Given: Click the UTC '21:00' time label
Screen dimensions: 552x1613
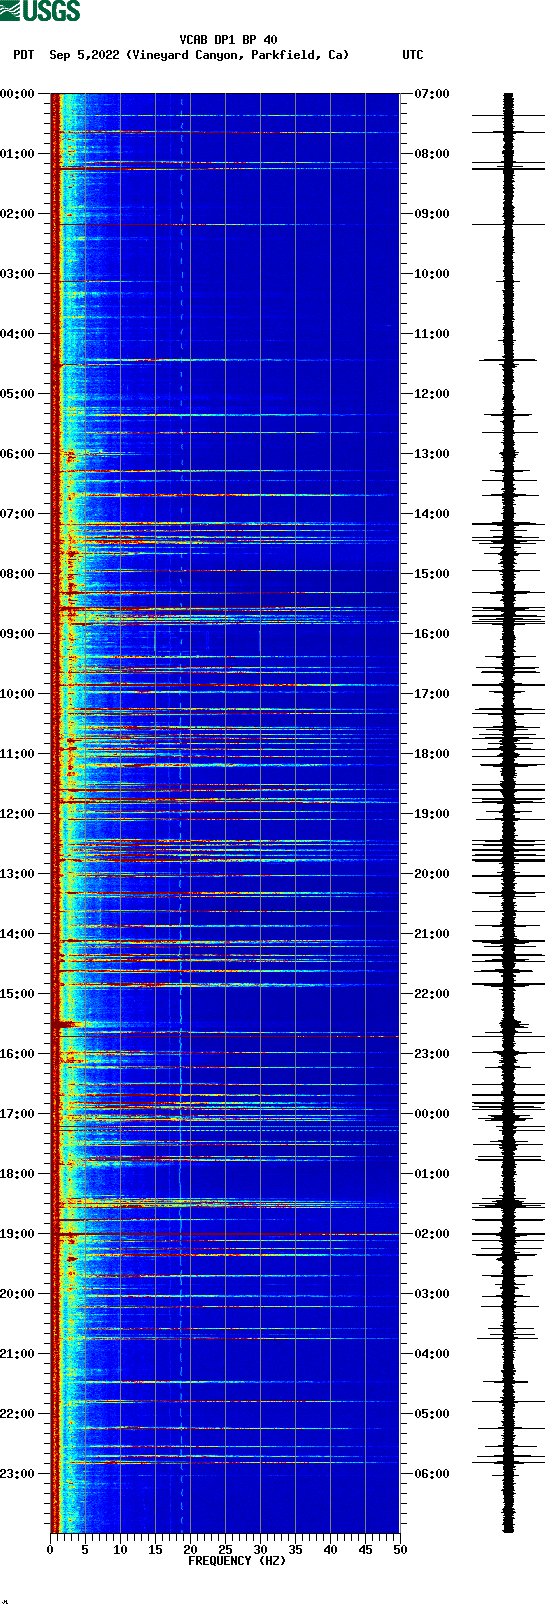Looking at the screenshot, I should (x=432, y=934).
